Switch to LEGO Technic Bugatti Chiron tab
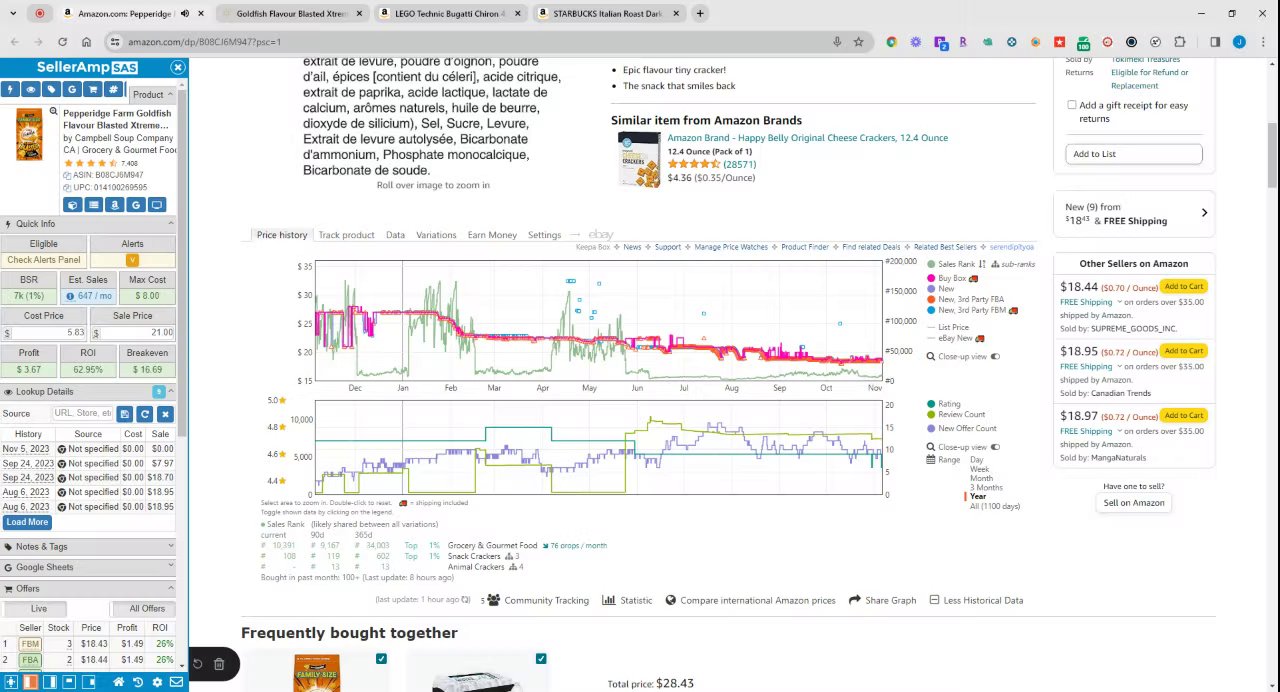This screenshot has height=692, width=1280. 451,13
